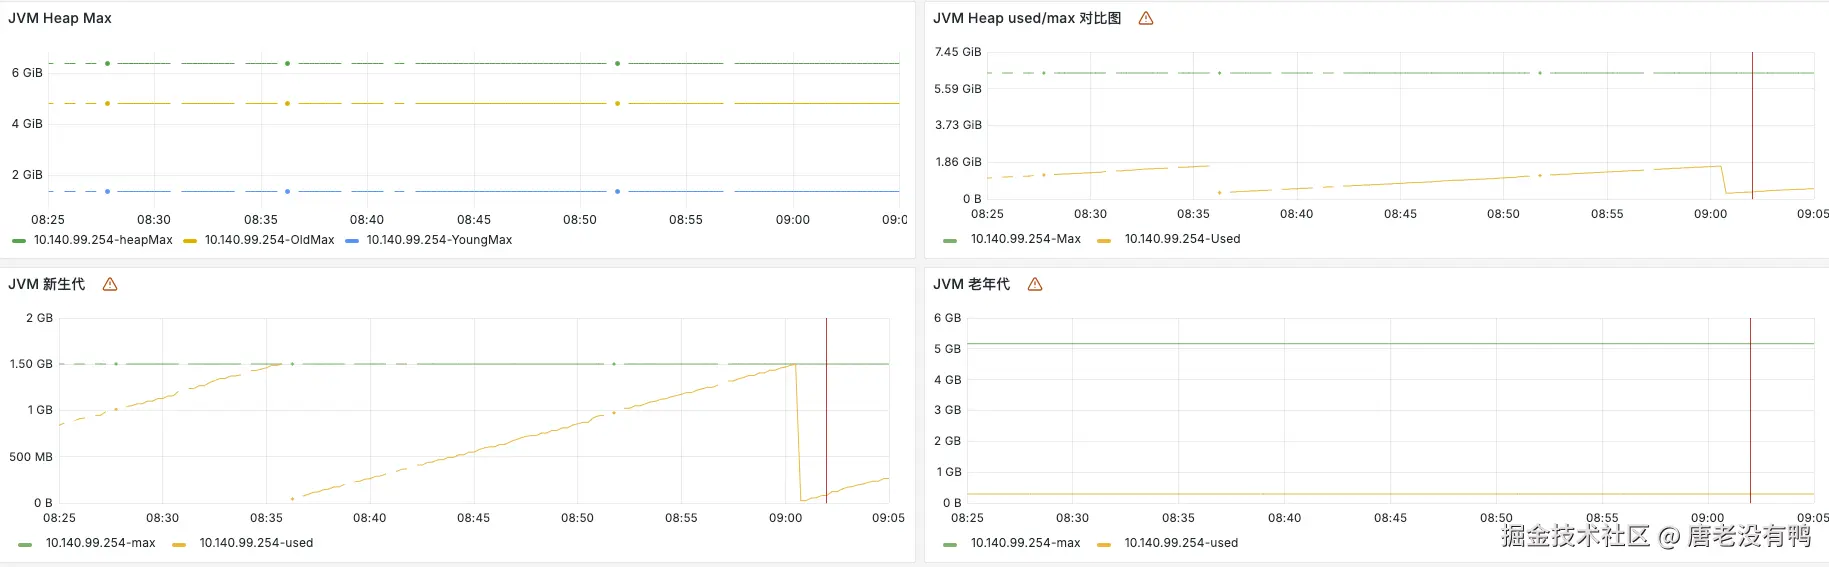Image resolution: width=1829 pixels, height=567 pixels.
Task: Click yellow swatch of 老年代 used legend
Action: [x=1104, y=544]
